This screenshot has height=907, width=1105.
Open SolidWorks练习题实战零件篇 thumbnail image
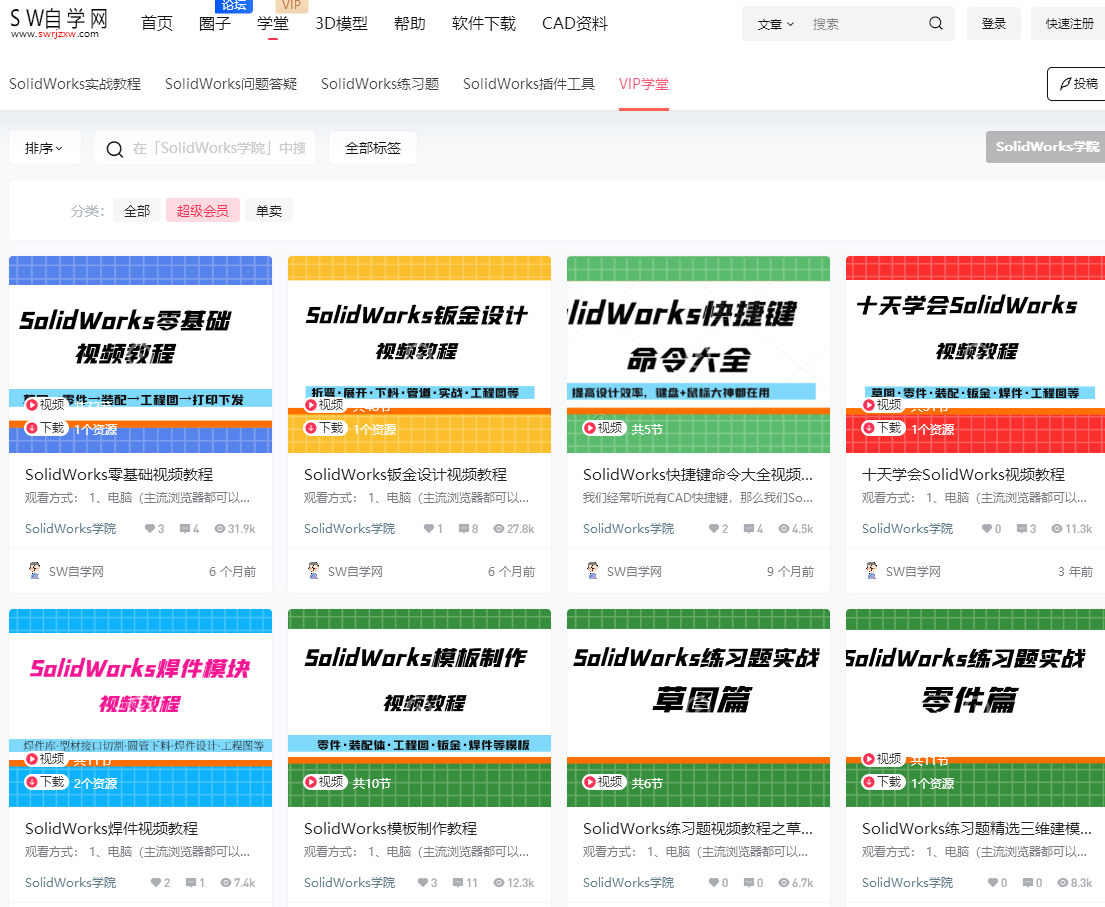[975, 708]
